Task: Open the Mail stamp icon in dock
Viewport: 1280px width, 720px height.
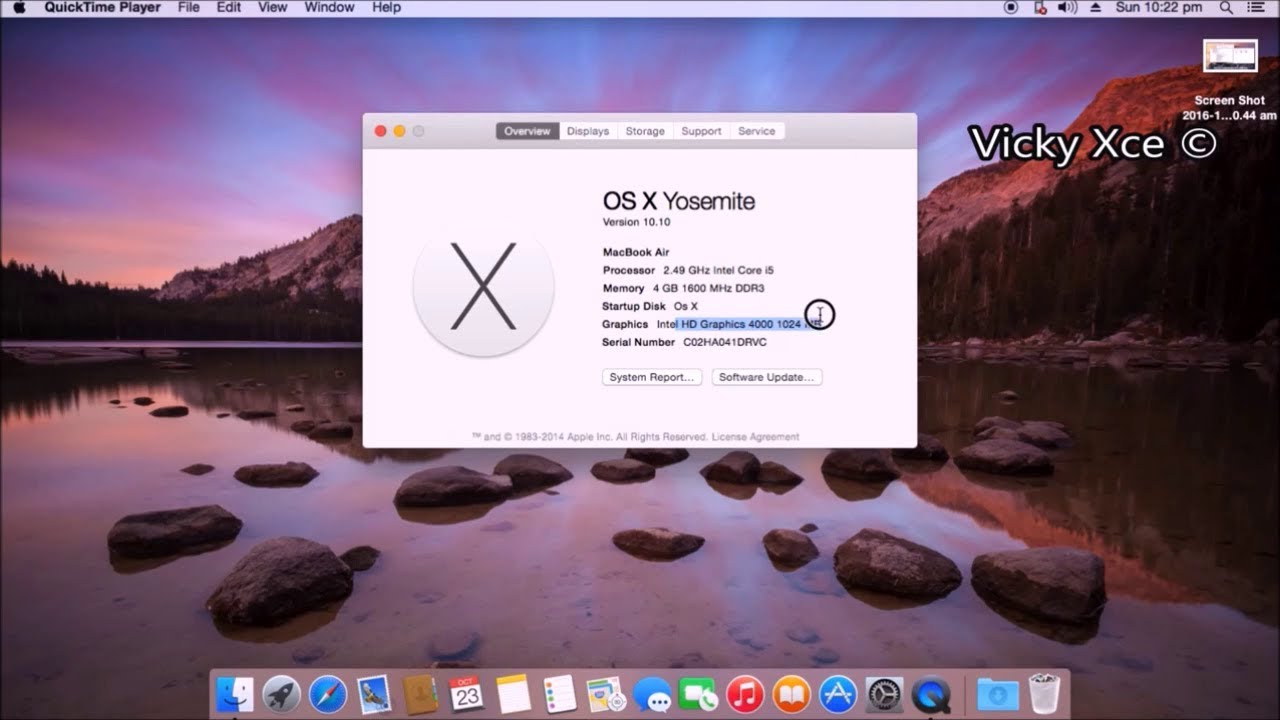Action: coord(374,694)
